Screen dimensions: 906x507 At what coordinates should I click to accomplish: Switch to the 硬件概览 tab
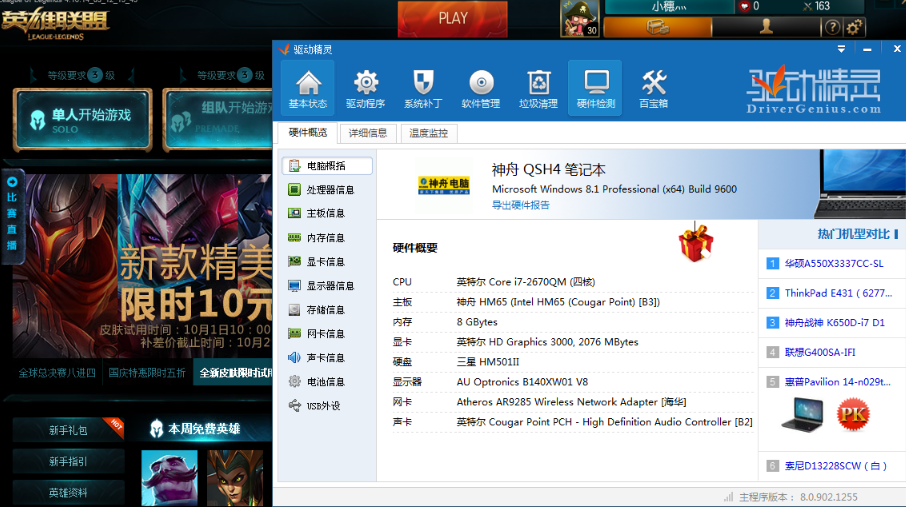point(308,133)
